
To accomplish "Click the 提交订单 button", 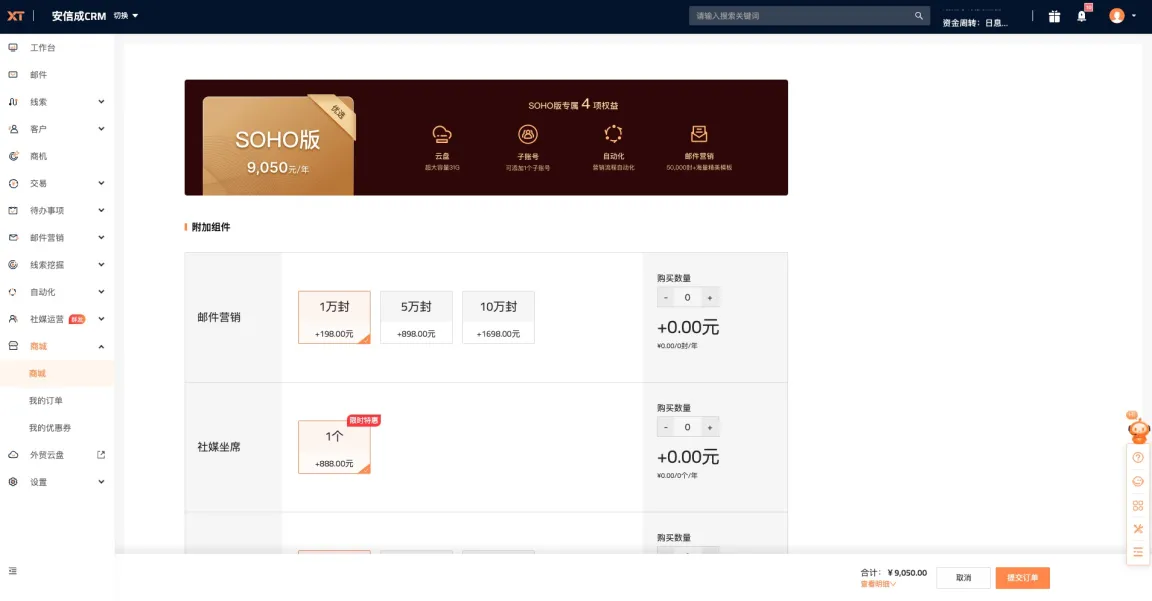I will (x=1023, y=577).
